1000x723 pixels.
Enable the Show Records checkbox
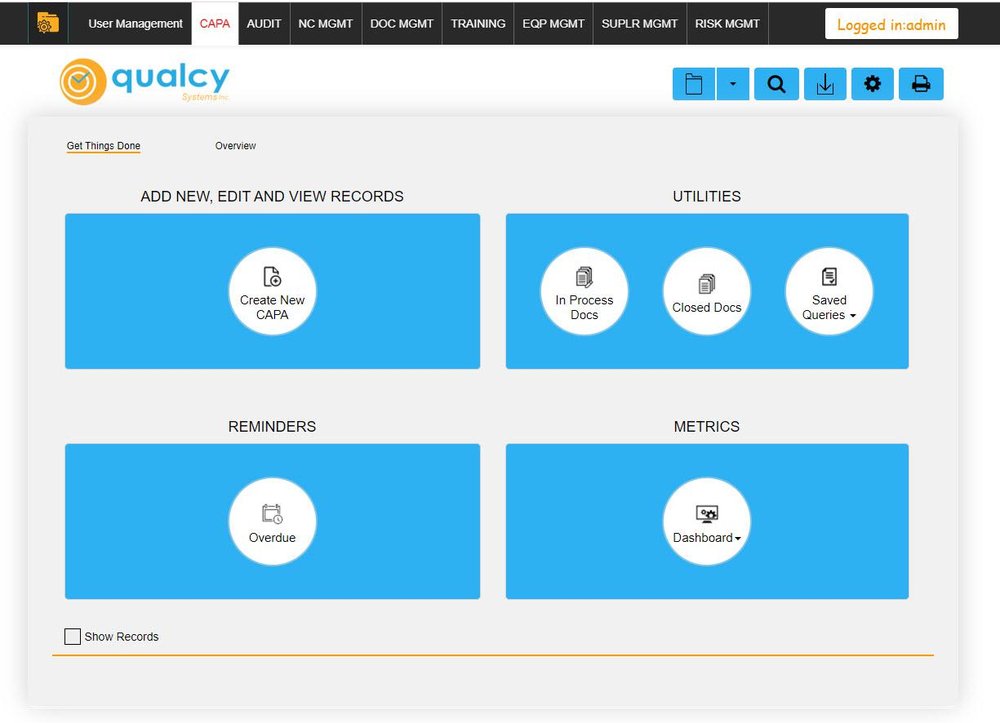[72, 636]
